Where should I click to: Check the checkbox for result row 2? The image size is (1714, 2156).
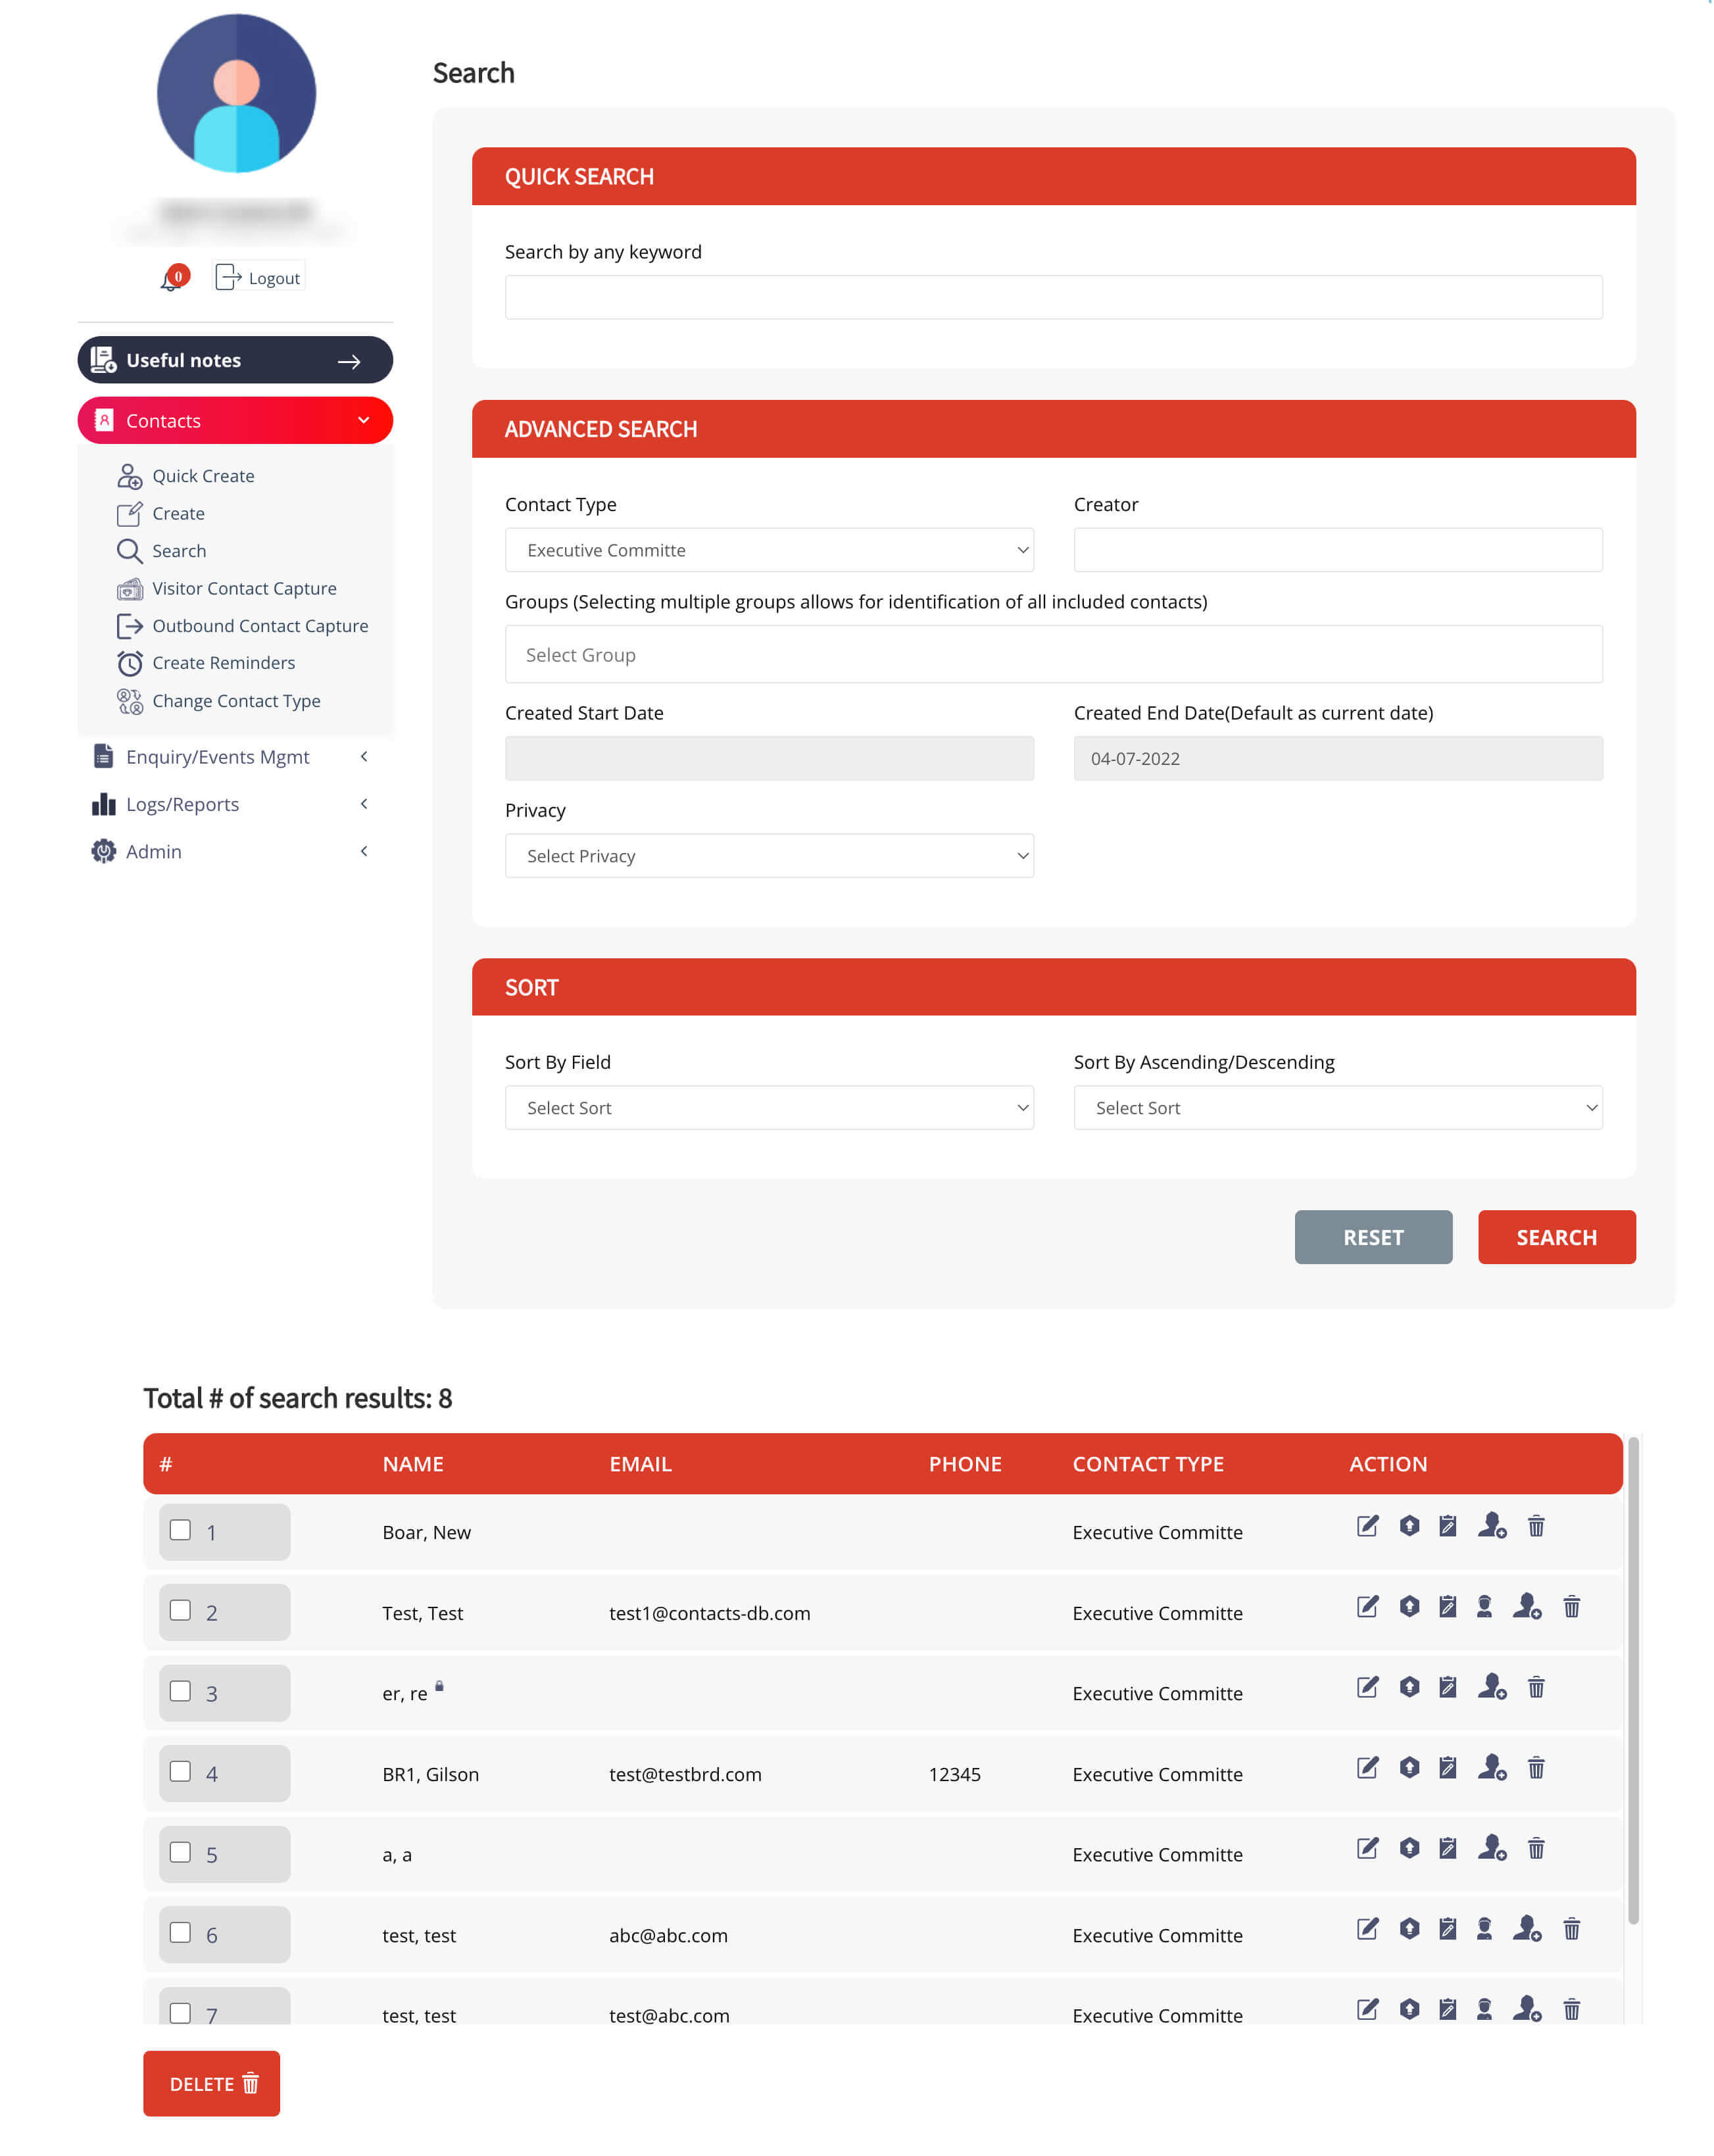(x=181, y=1611)
